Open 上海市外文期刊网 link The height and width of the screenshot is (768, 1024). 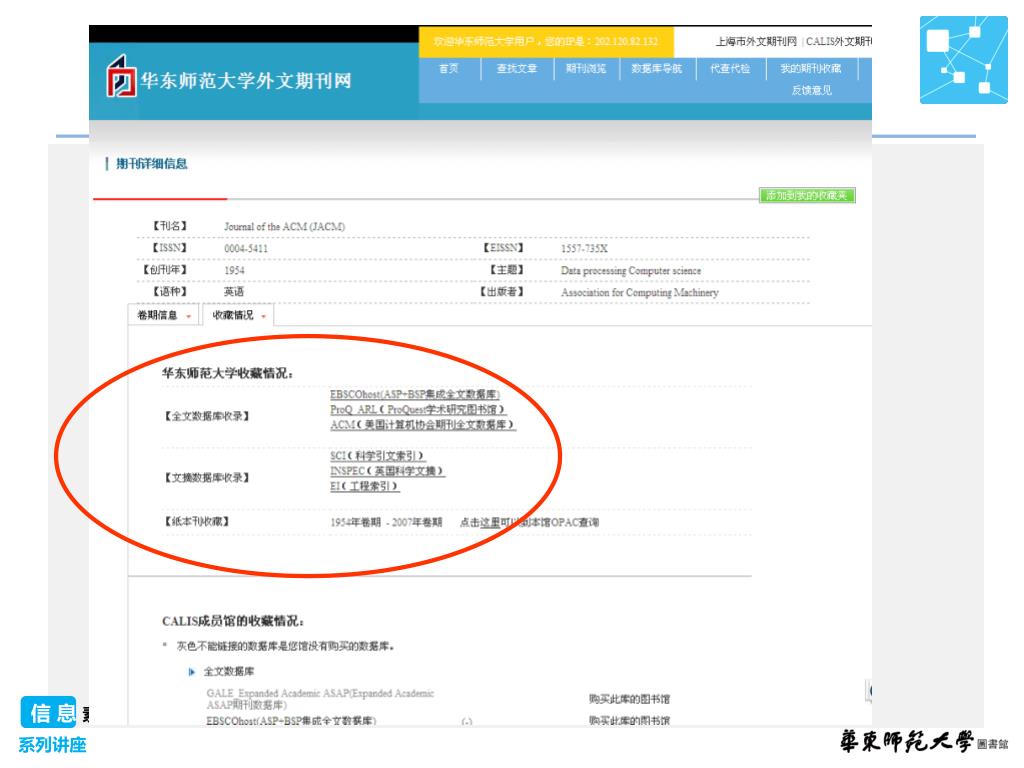(756, 42)
